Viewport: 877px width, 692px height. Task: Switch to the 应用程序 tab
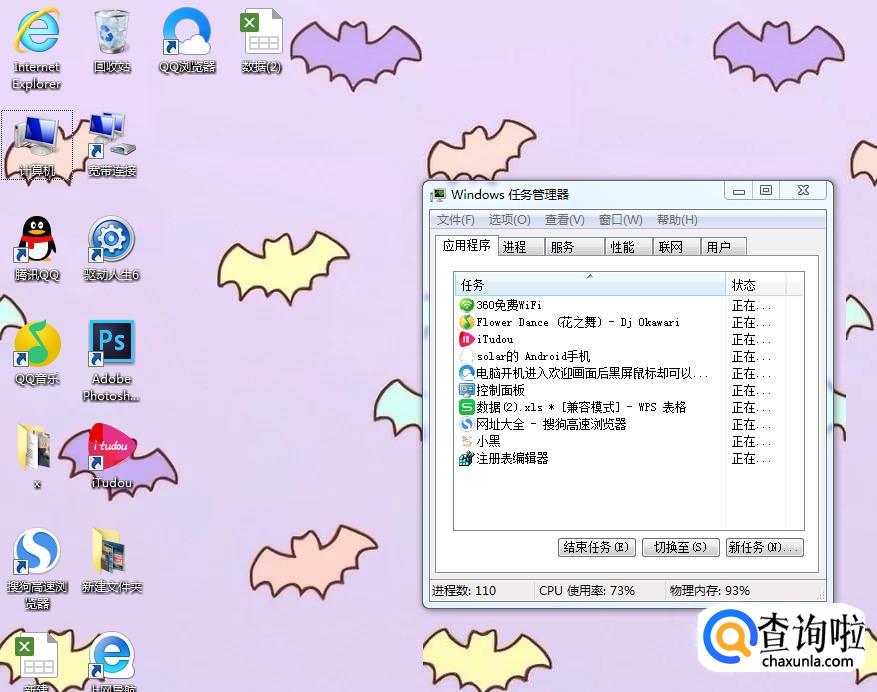pos(466,245)
